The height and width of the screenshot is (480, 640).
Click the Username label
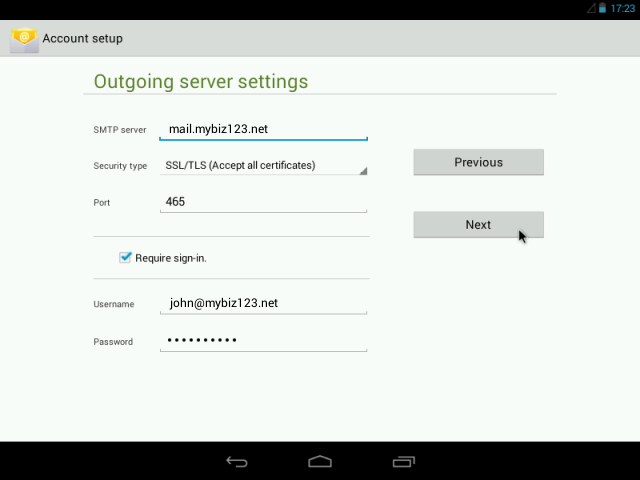coord(114,304)
